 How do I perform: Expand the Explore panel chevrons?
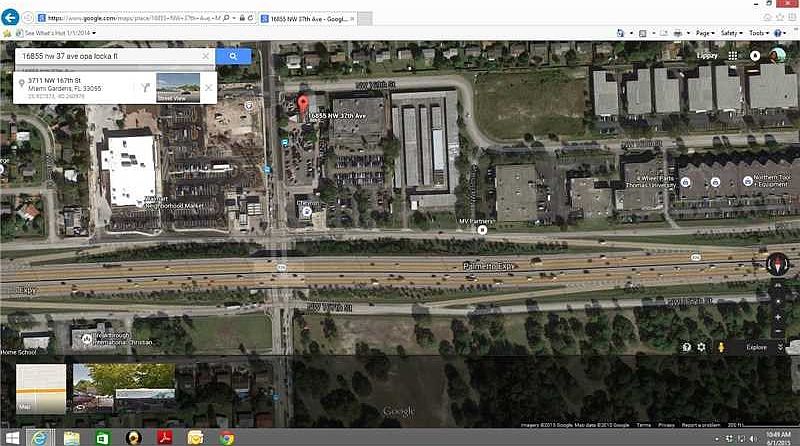point(780,347)
